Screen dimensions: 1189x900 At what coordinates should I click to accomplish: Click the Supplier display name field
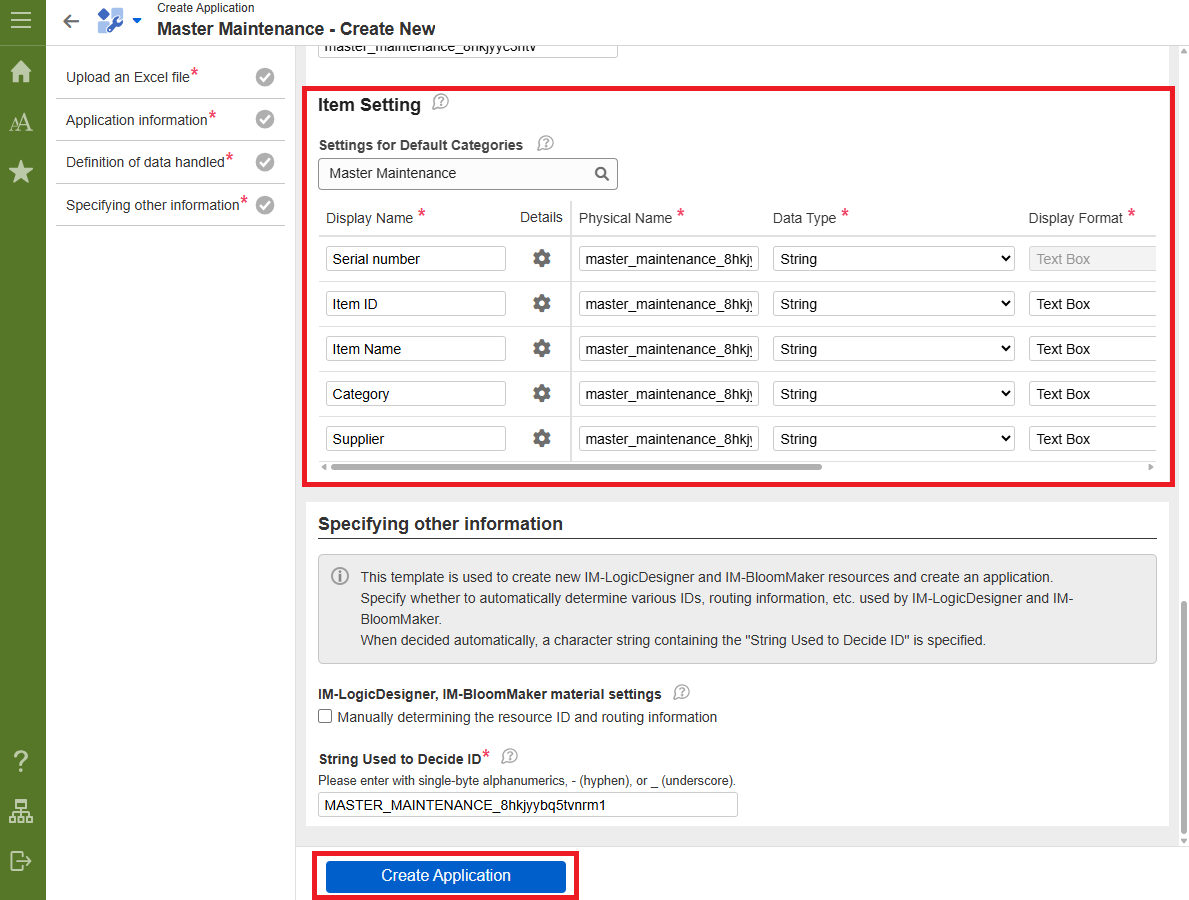[416, 438]
